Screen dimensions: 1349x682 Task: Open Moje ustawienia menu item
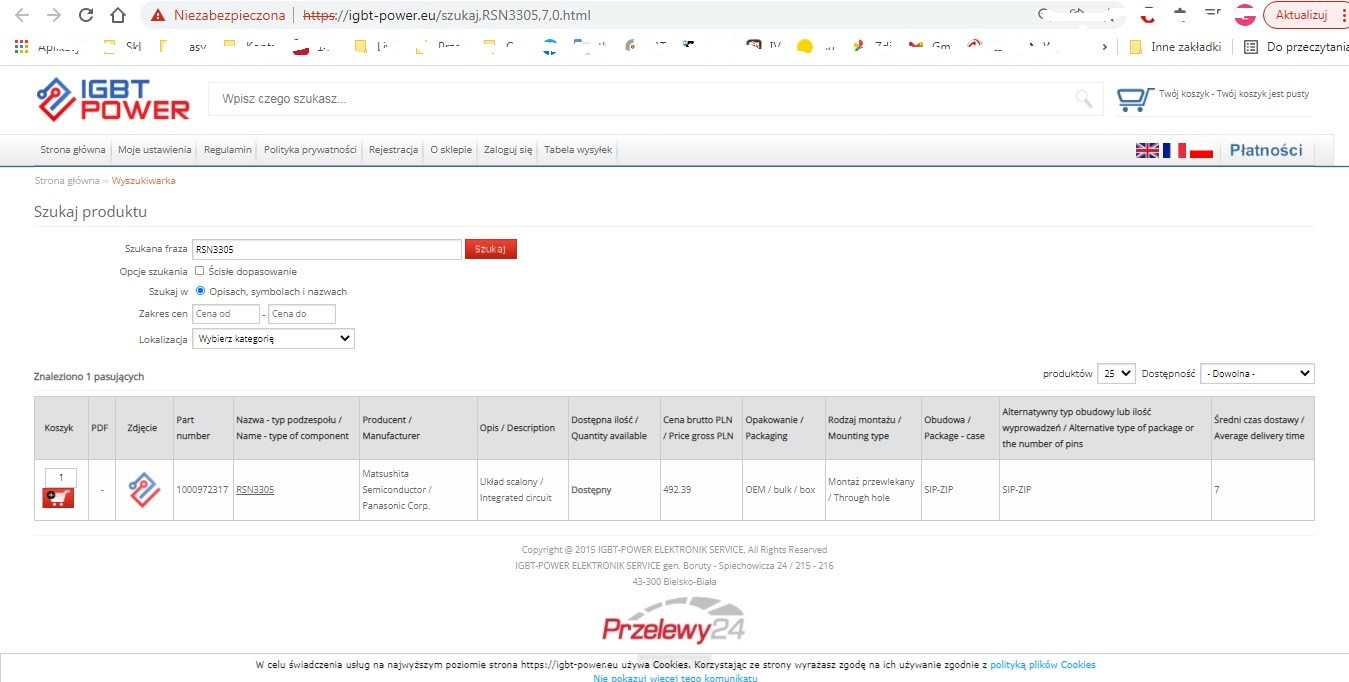154,150
